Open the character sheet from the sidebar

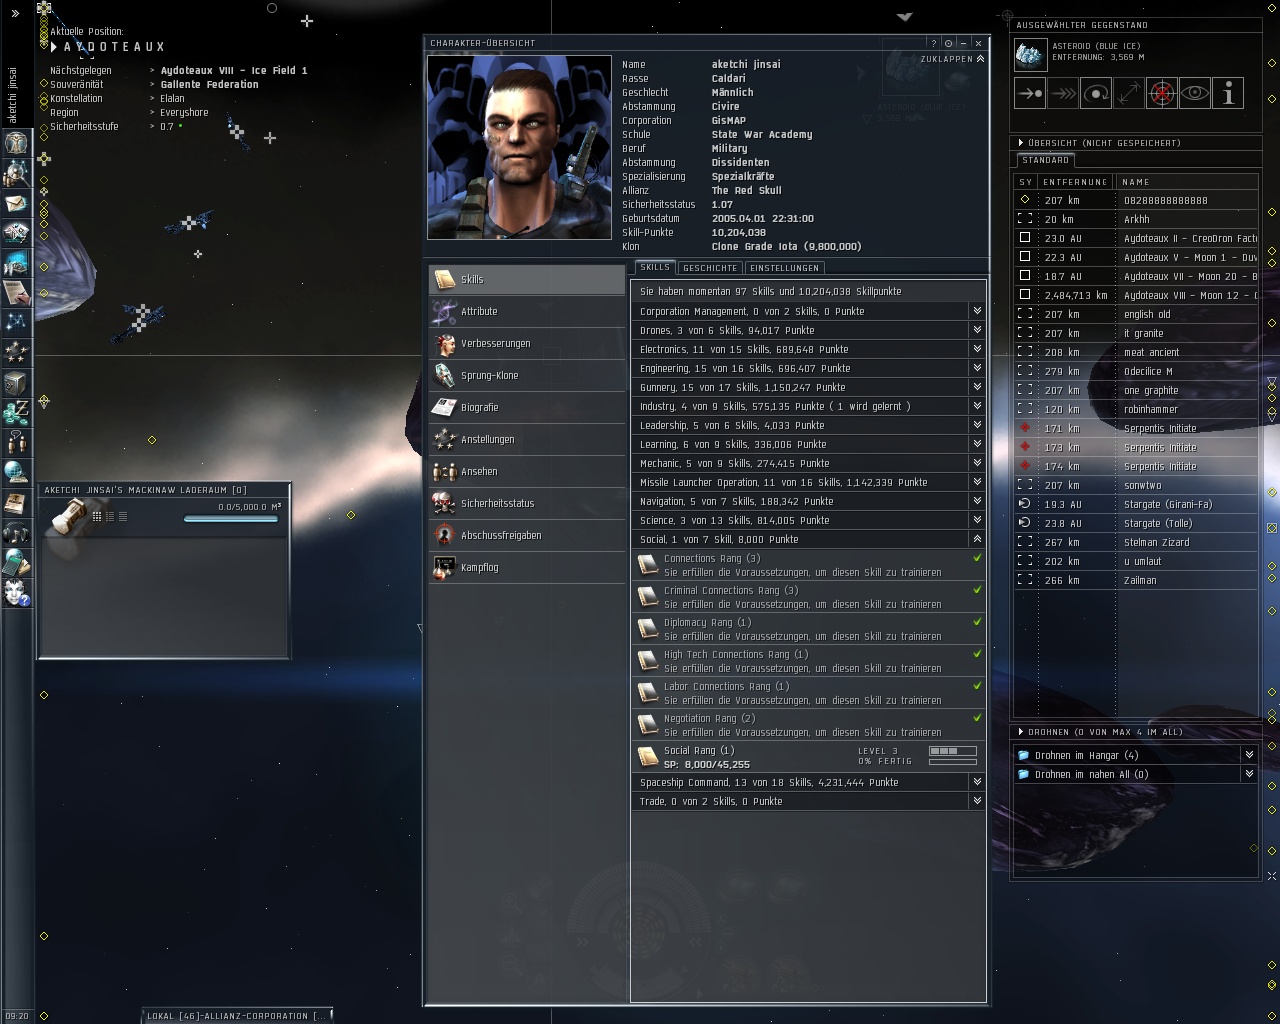pyautogui.click(x=16, y=143)
